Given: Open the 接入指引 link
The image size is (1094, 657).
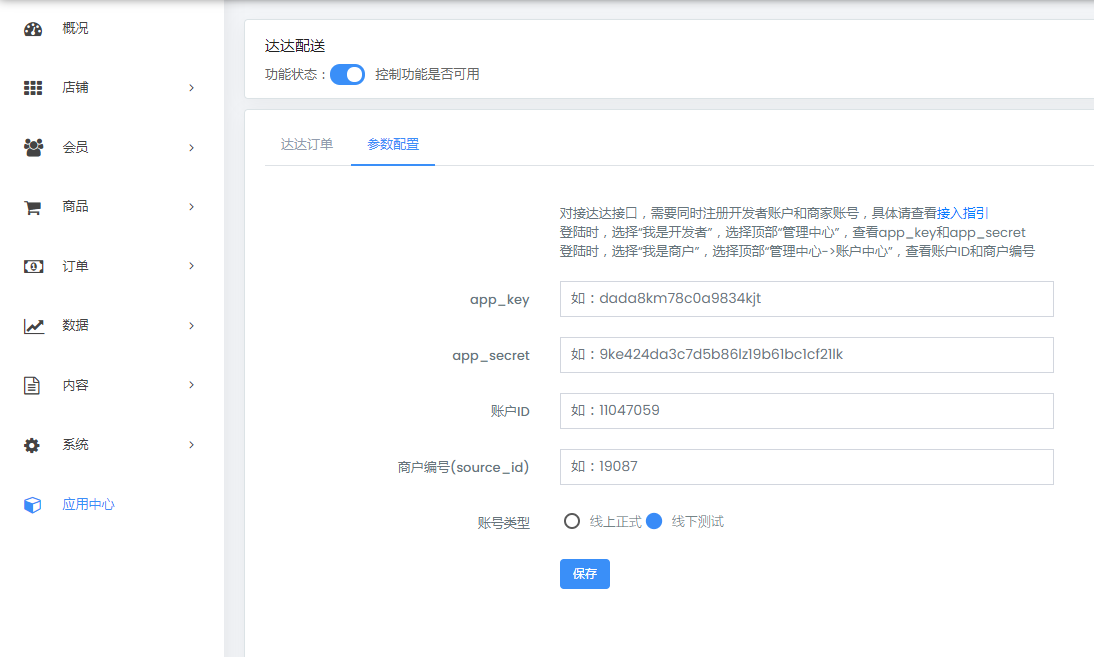Looking at the screenshot, I should pos(962,213).
